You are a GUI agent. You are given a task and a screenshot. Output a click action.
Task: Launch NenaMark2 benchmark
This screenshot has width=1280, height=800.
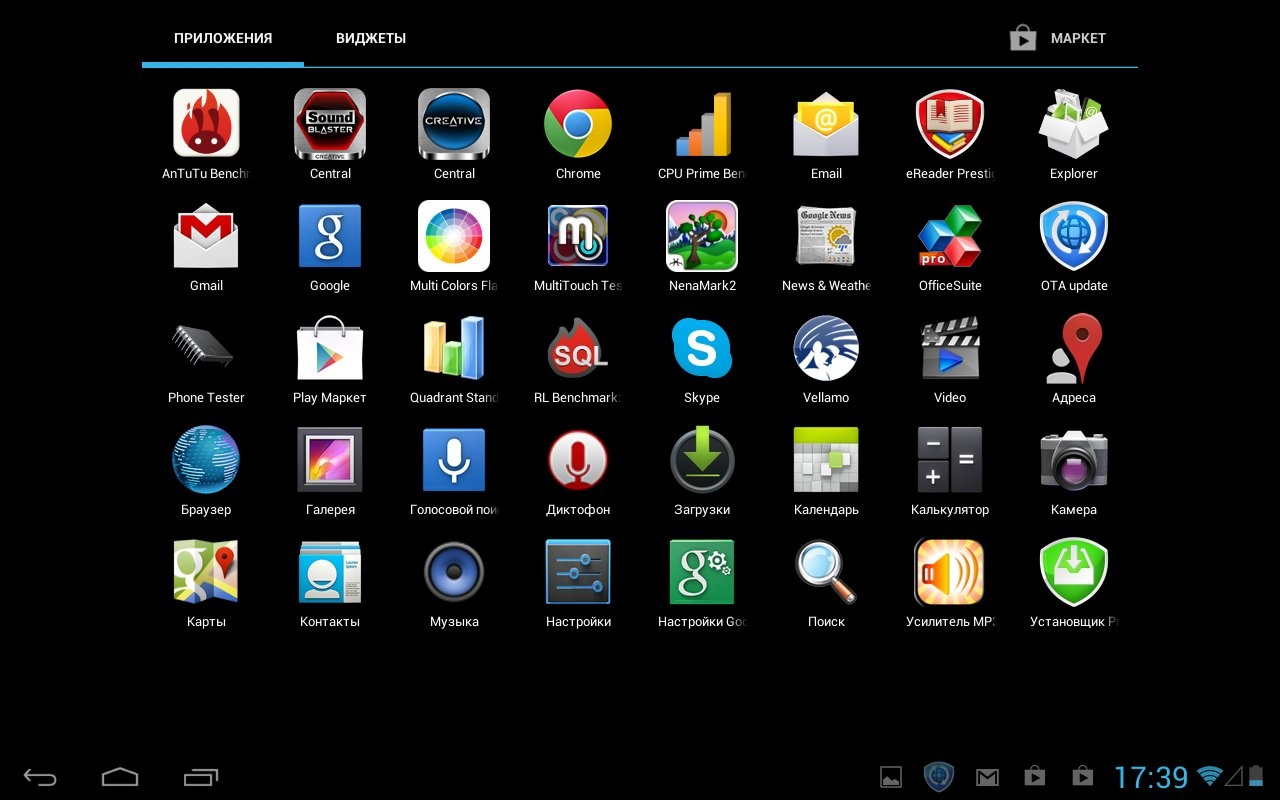pyautogui.click(x=702, y=236)
